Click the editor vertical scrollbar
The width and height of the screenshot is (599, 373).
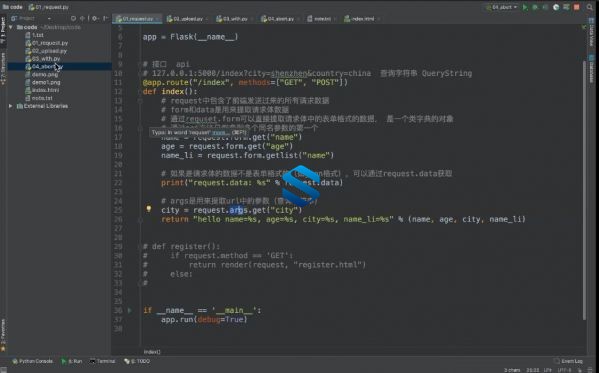pos(584,190)
